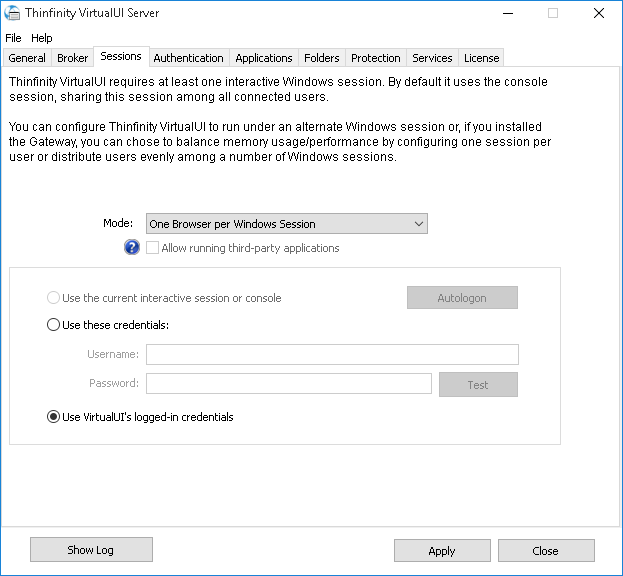Toggle Allow running third-party applications checkbox
The height and width of the screenshot is (576, 623).
(x=152, y=248)
